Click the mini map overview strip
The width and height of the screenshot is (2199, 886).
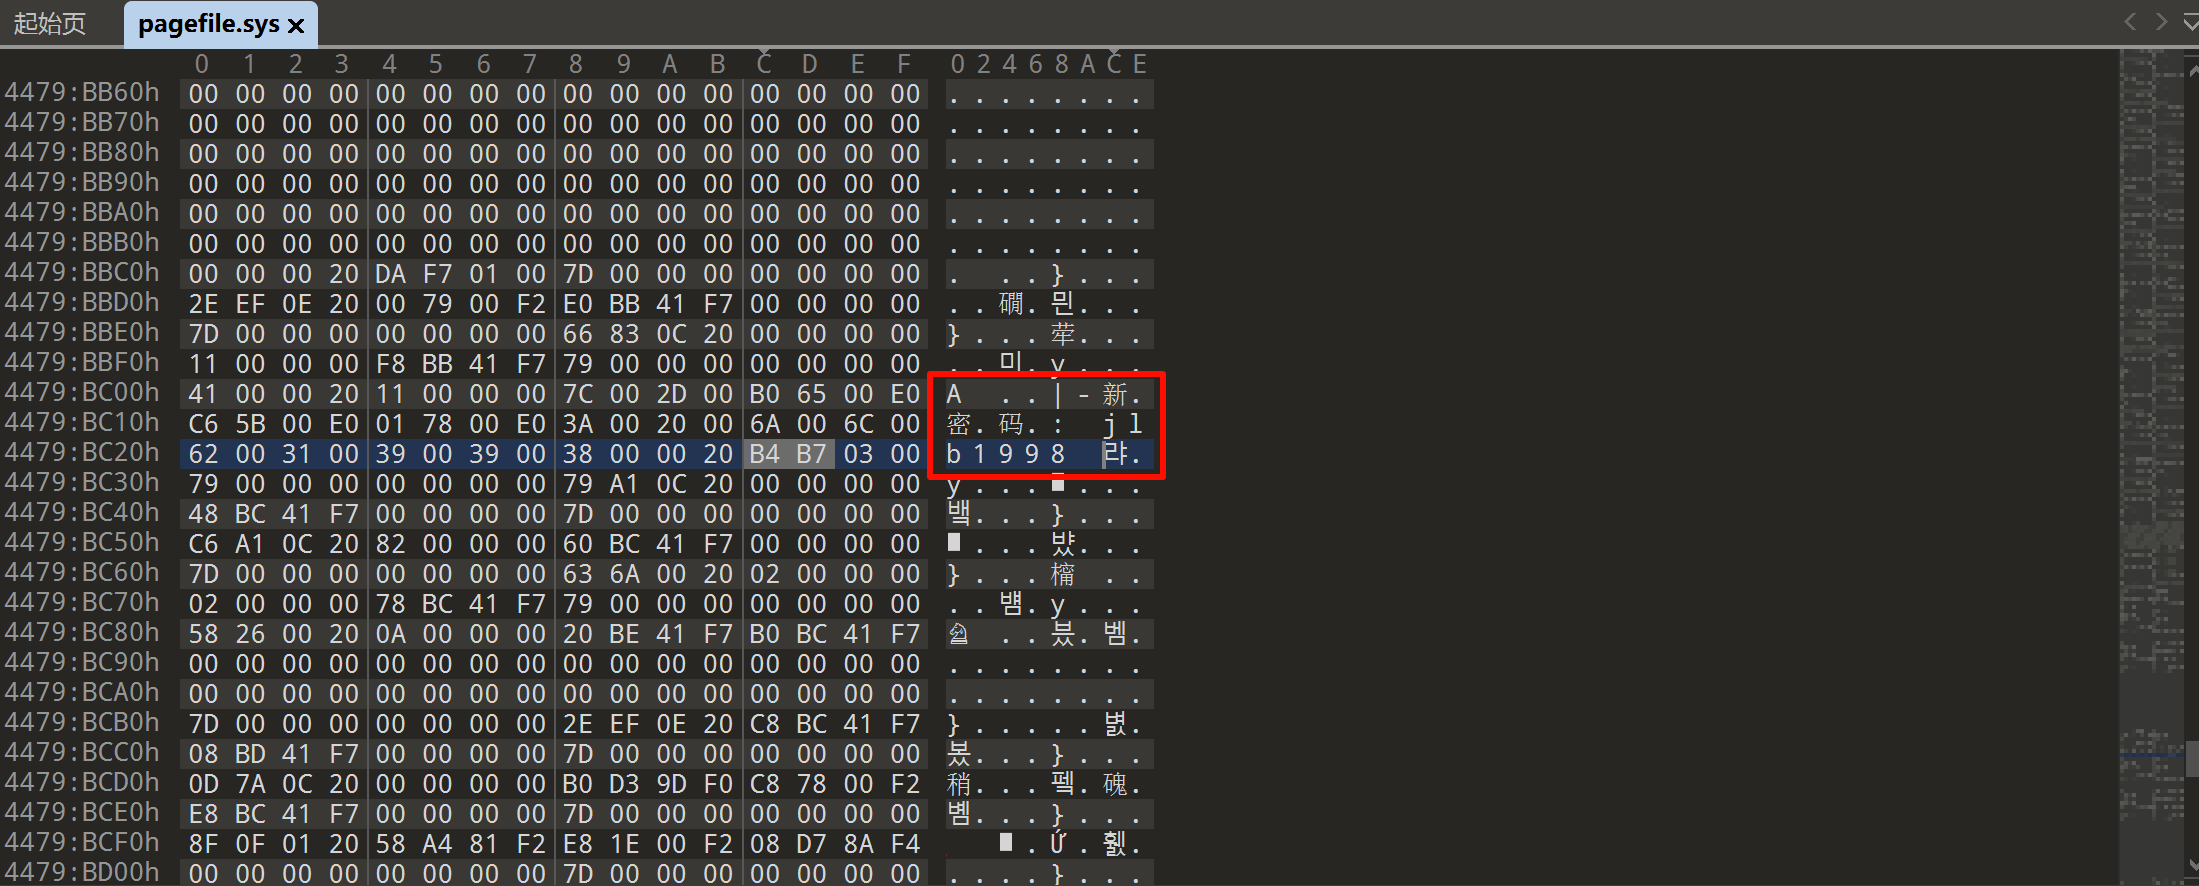[x=2151, y=466]
